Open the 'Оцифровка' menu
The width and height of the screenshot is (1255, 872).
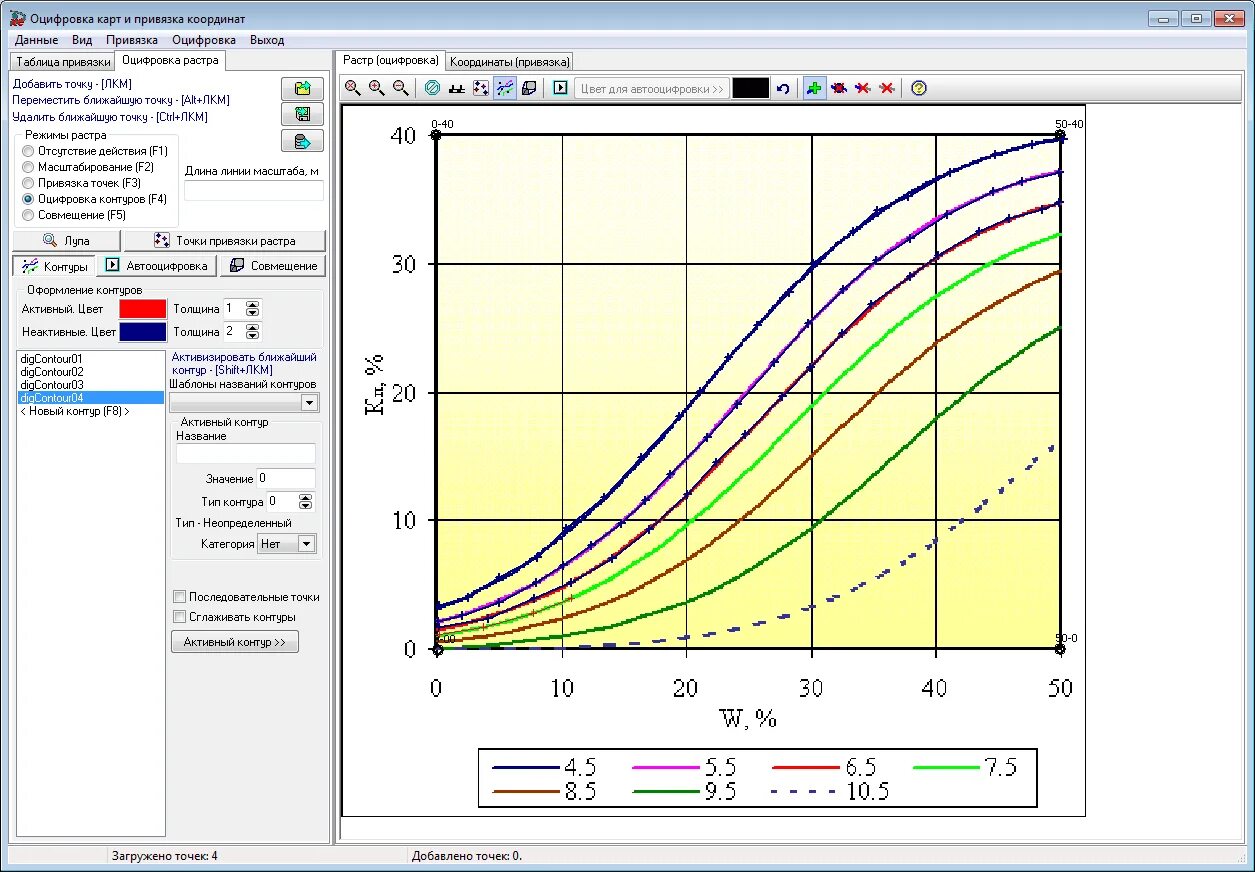click(x=204, y=40)
